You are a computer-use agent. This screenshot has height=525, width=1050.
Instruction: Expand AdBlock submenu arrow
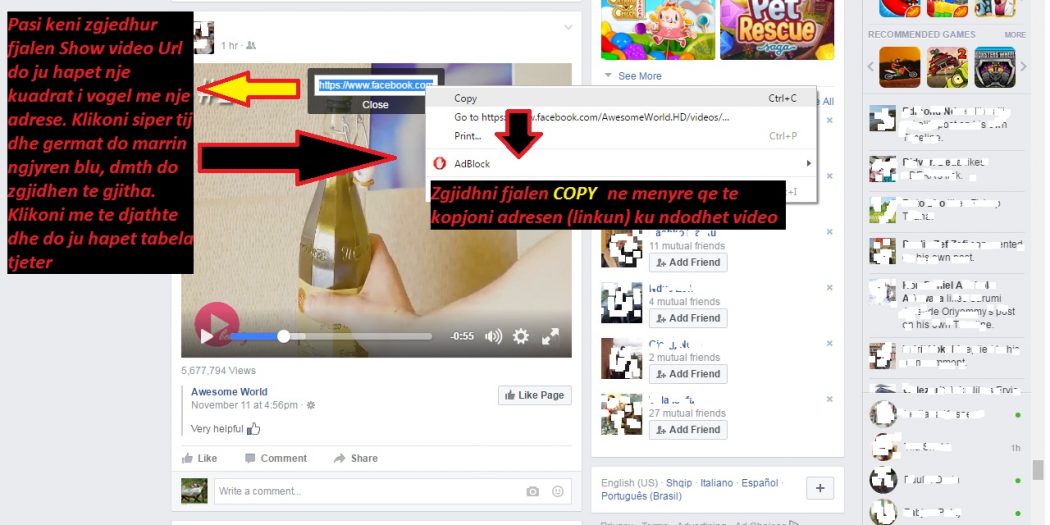coord(808,163)
